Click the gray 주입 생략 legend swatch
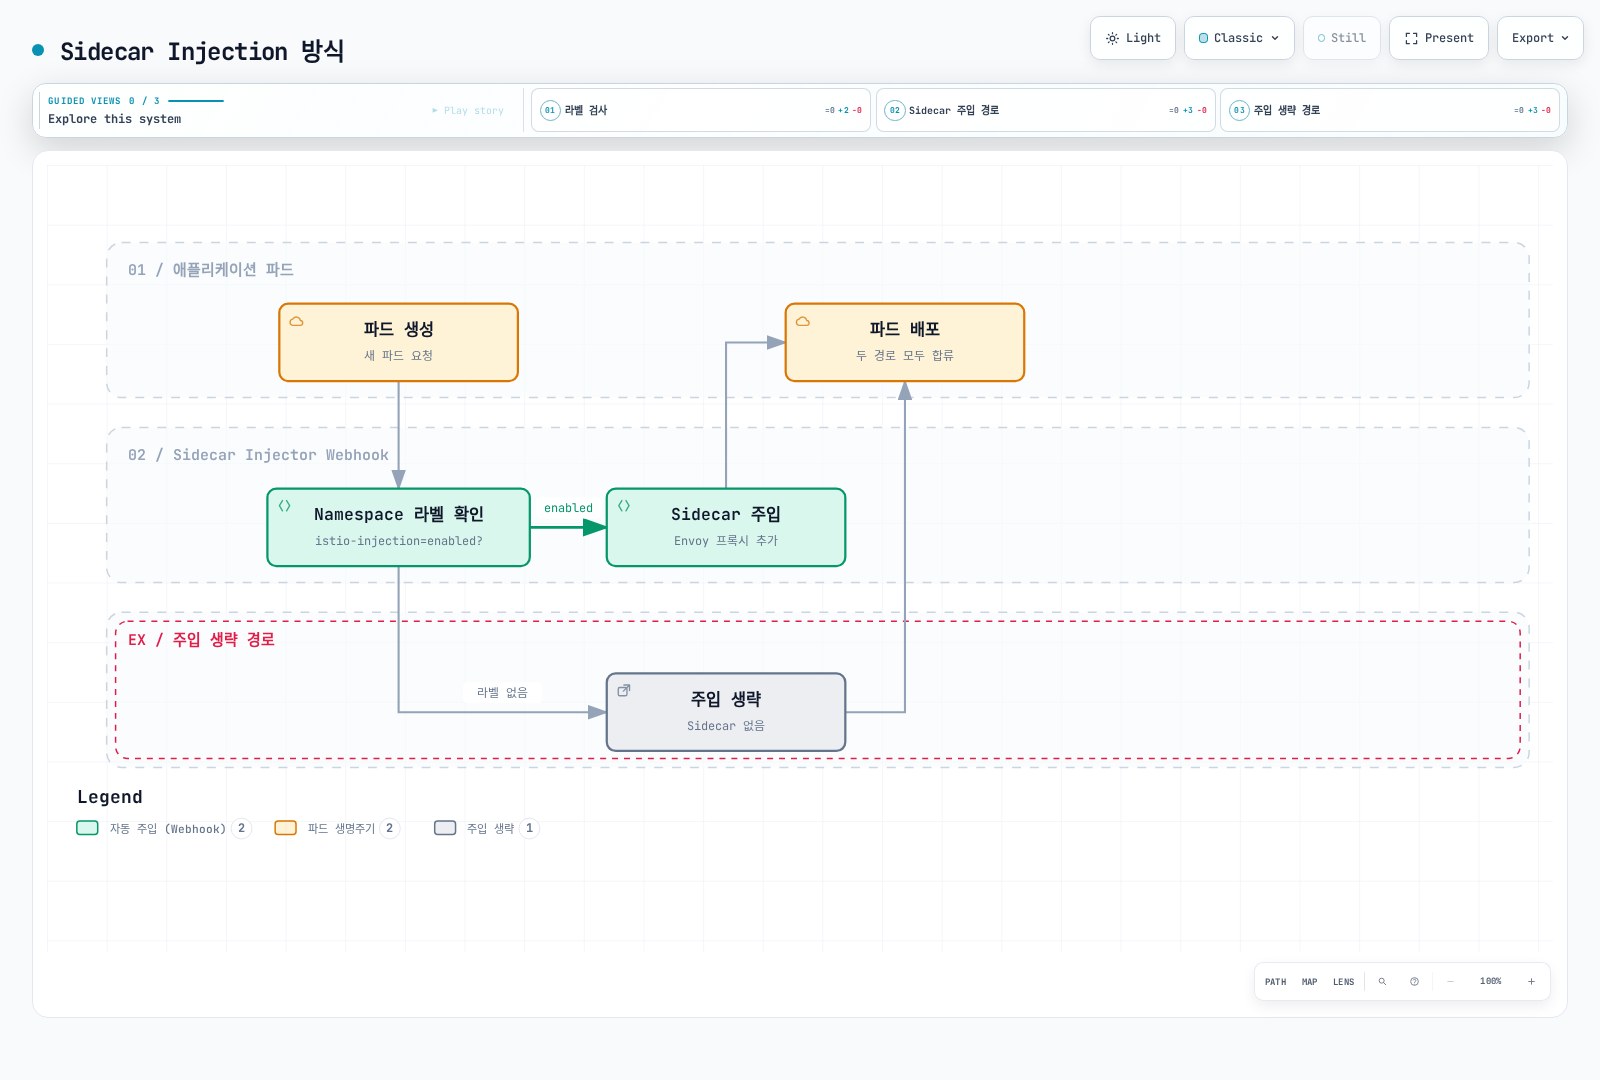 click(x=445, y=828)
